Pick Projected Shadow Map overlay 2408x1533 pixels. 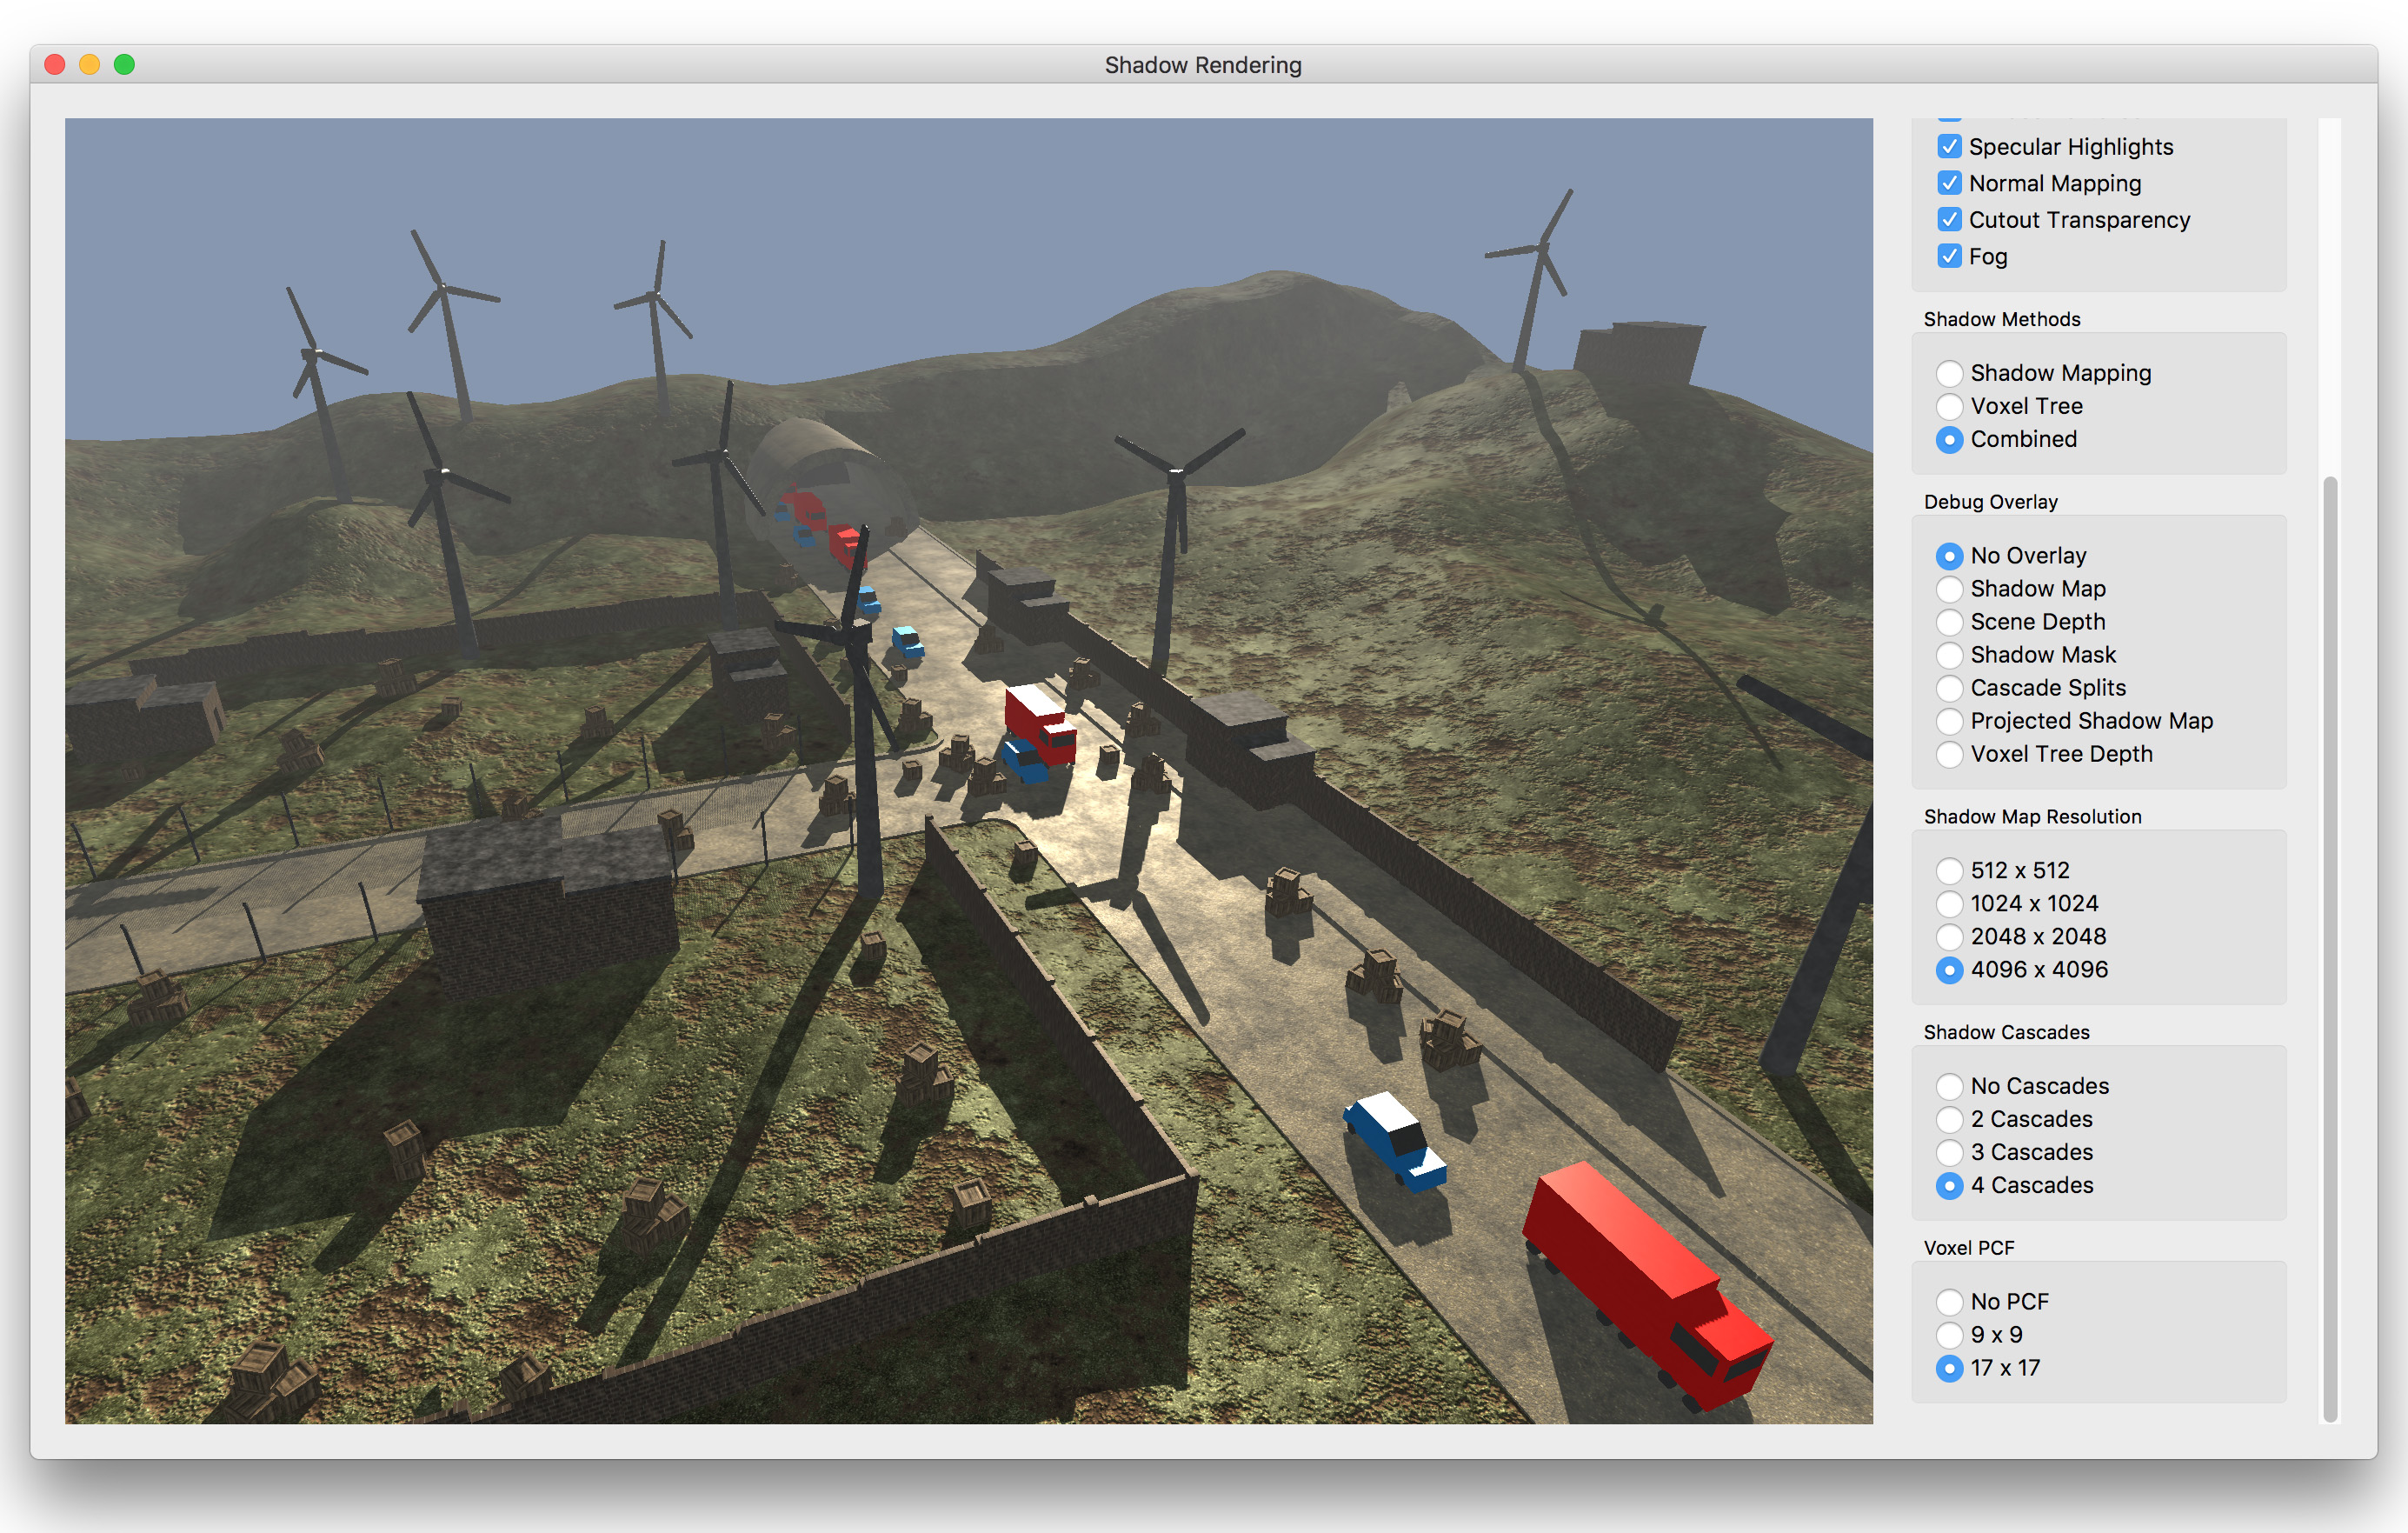pos(1949,721)
